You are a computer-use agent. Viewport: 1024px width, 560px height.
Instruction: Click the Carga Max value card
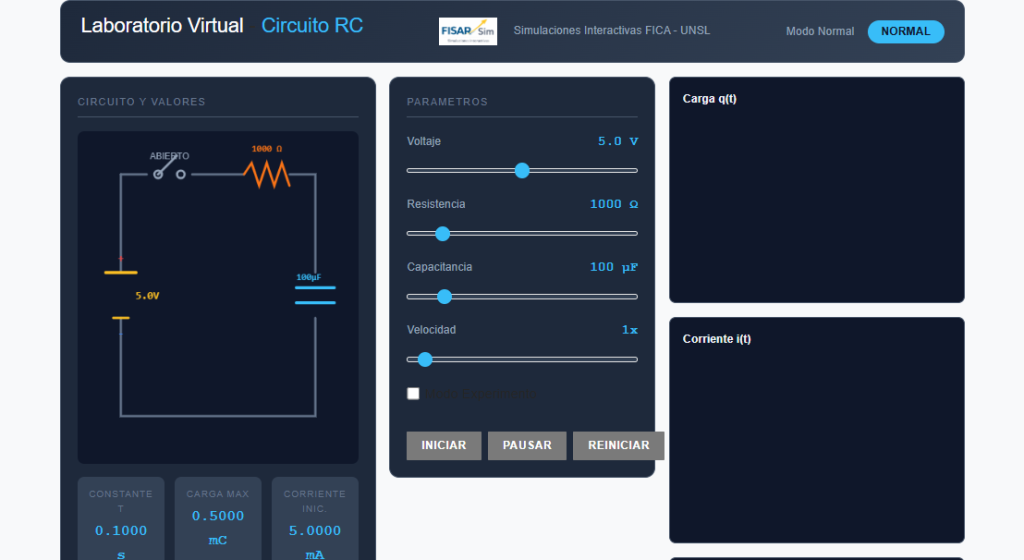218,520
